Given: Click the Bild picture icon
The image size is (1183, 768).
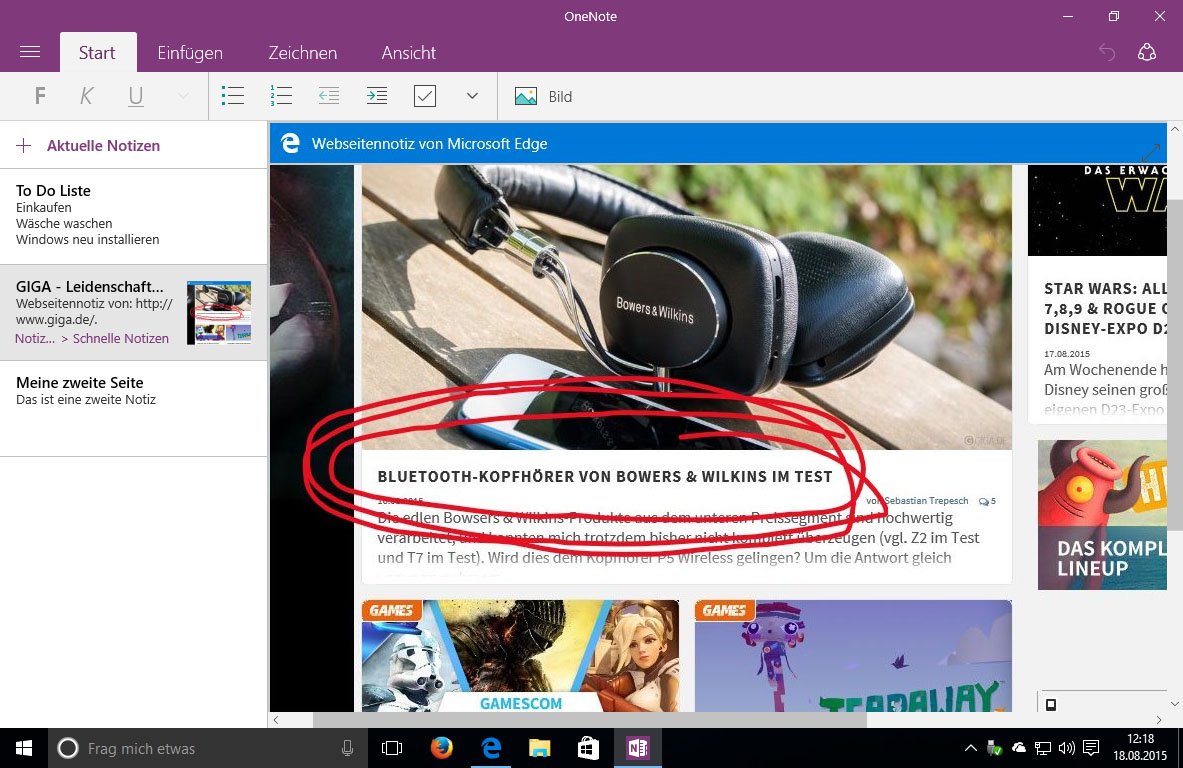Looking at the screenshot, I should pyautogui.click(x=526, y=96).
